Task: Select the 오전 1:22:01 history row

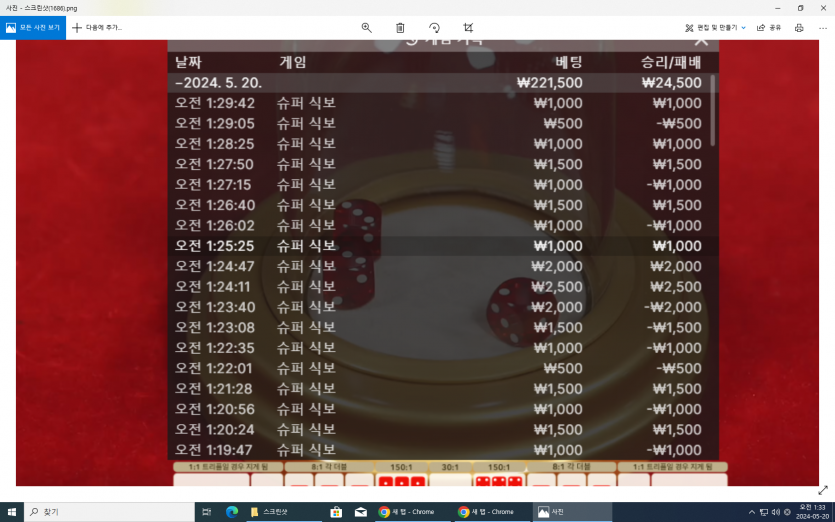Action: (443, 369)
